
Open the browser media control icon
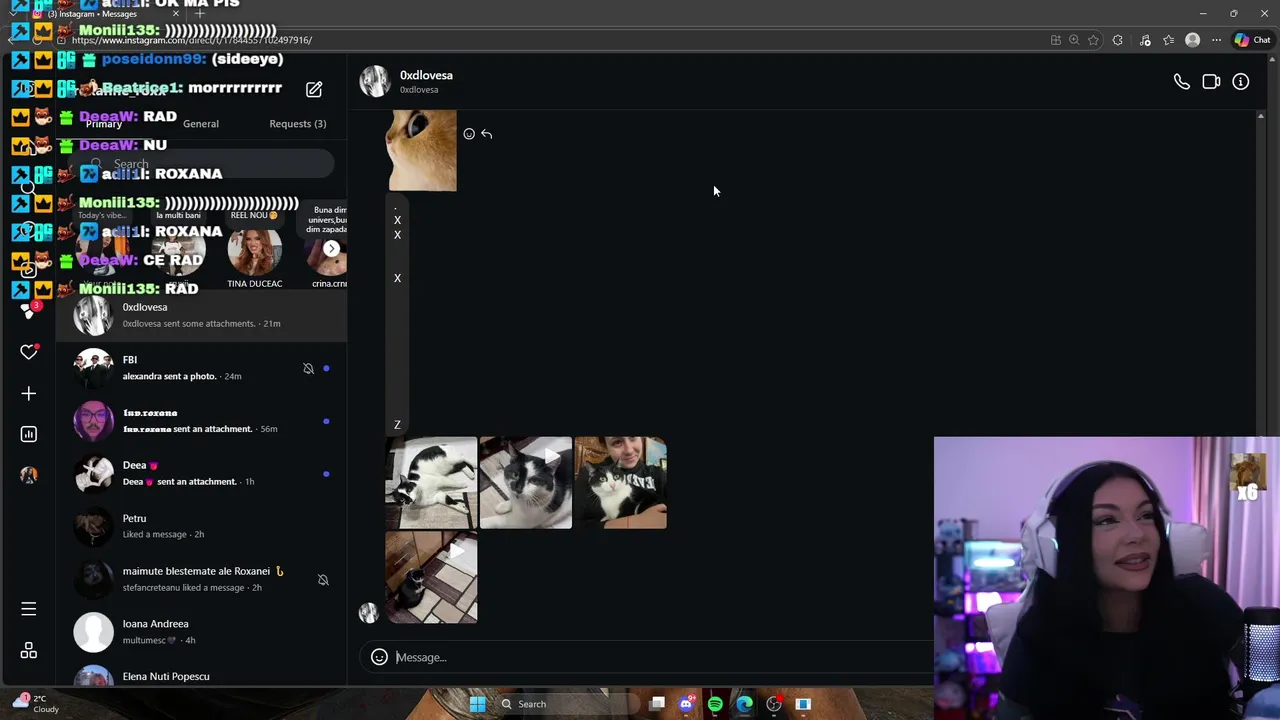point(1145,40)
